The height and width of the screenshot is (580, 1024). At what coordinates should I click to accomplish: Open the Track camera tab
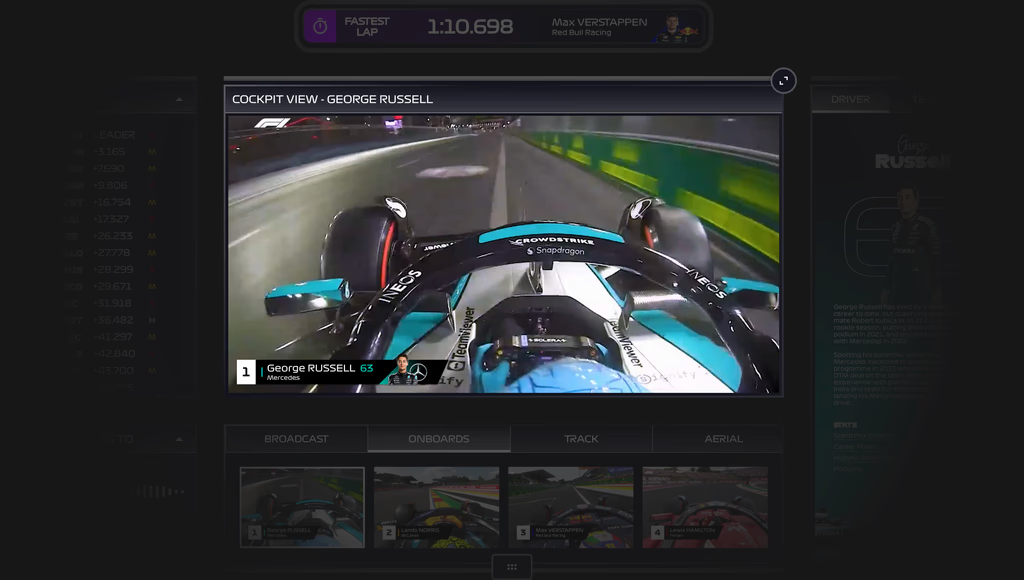[581, 439]
